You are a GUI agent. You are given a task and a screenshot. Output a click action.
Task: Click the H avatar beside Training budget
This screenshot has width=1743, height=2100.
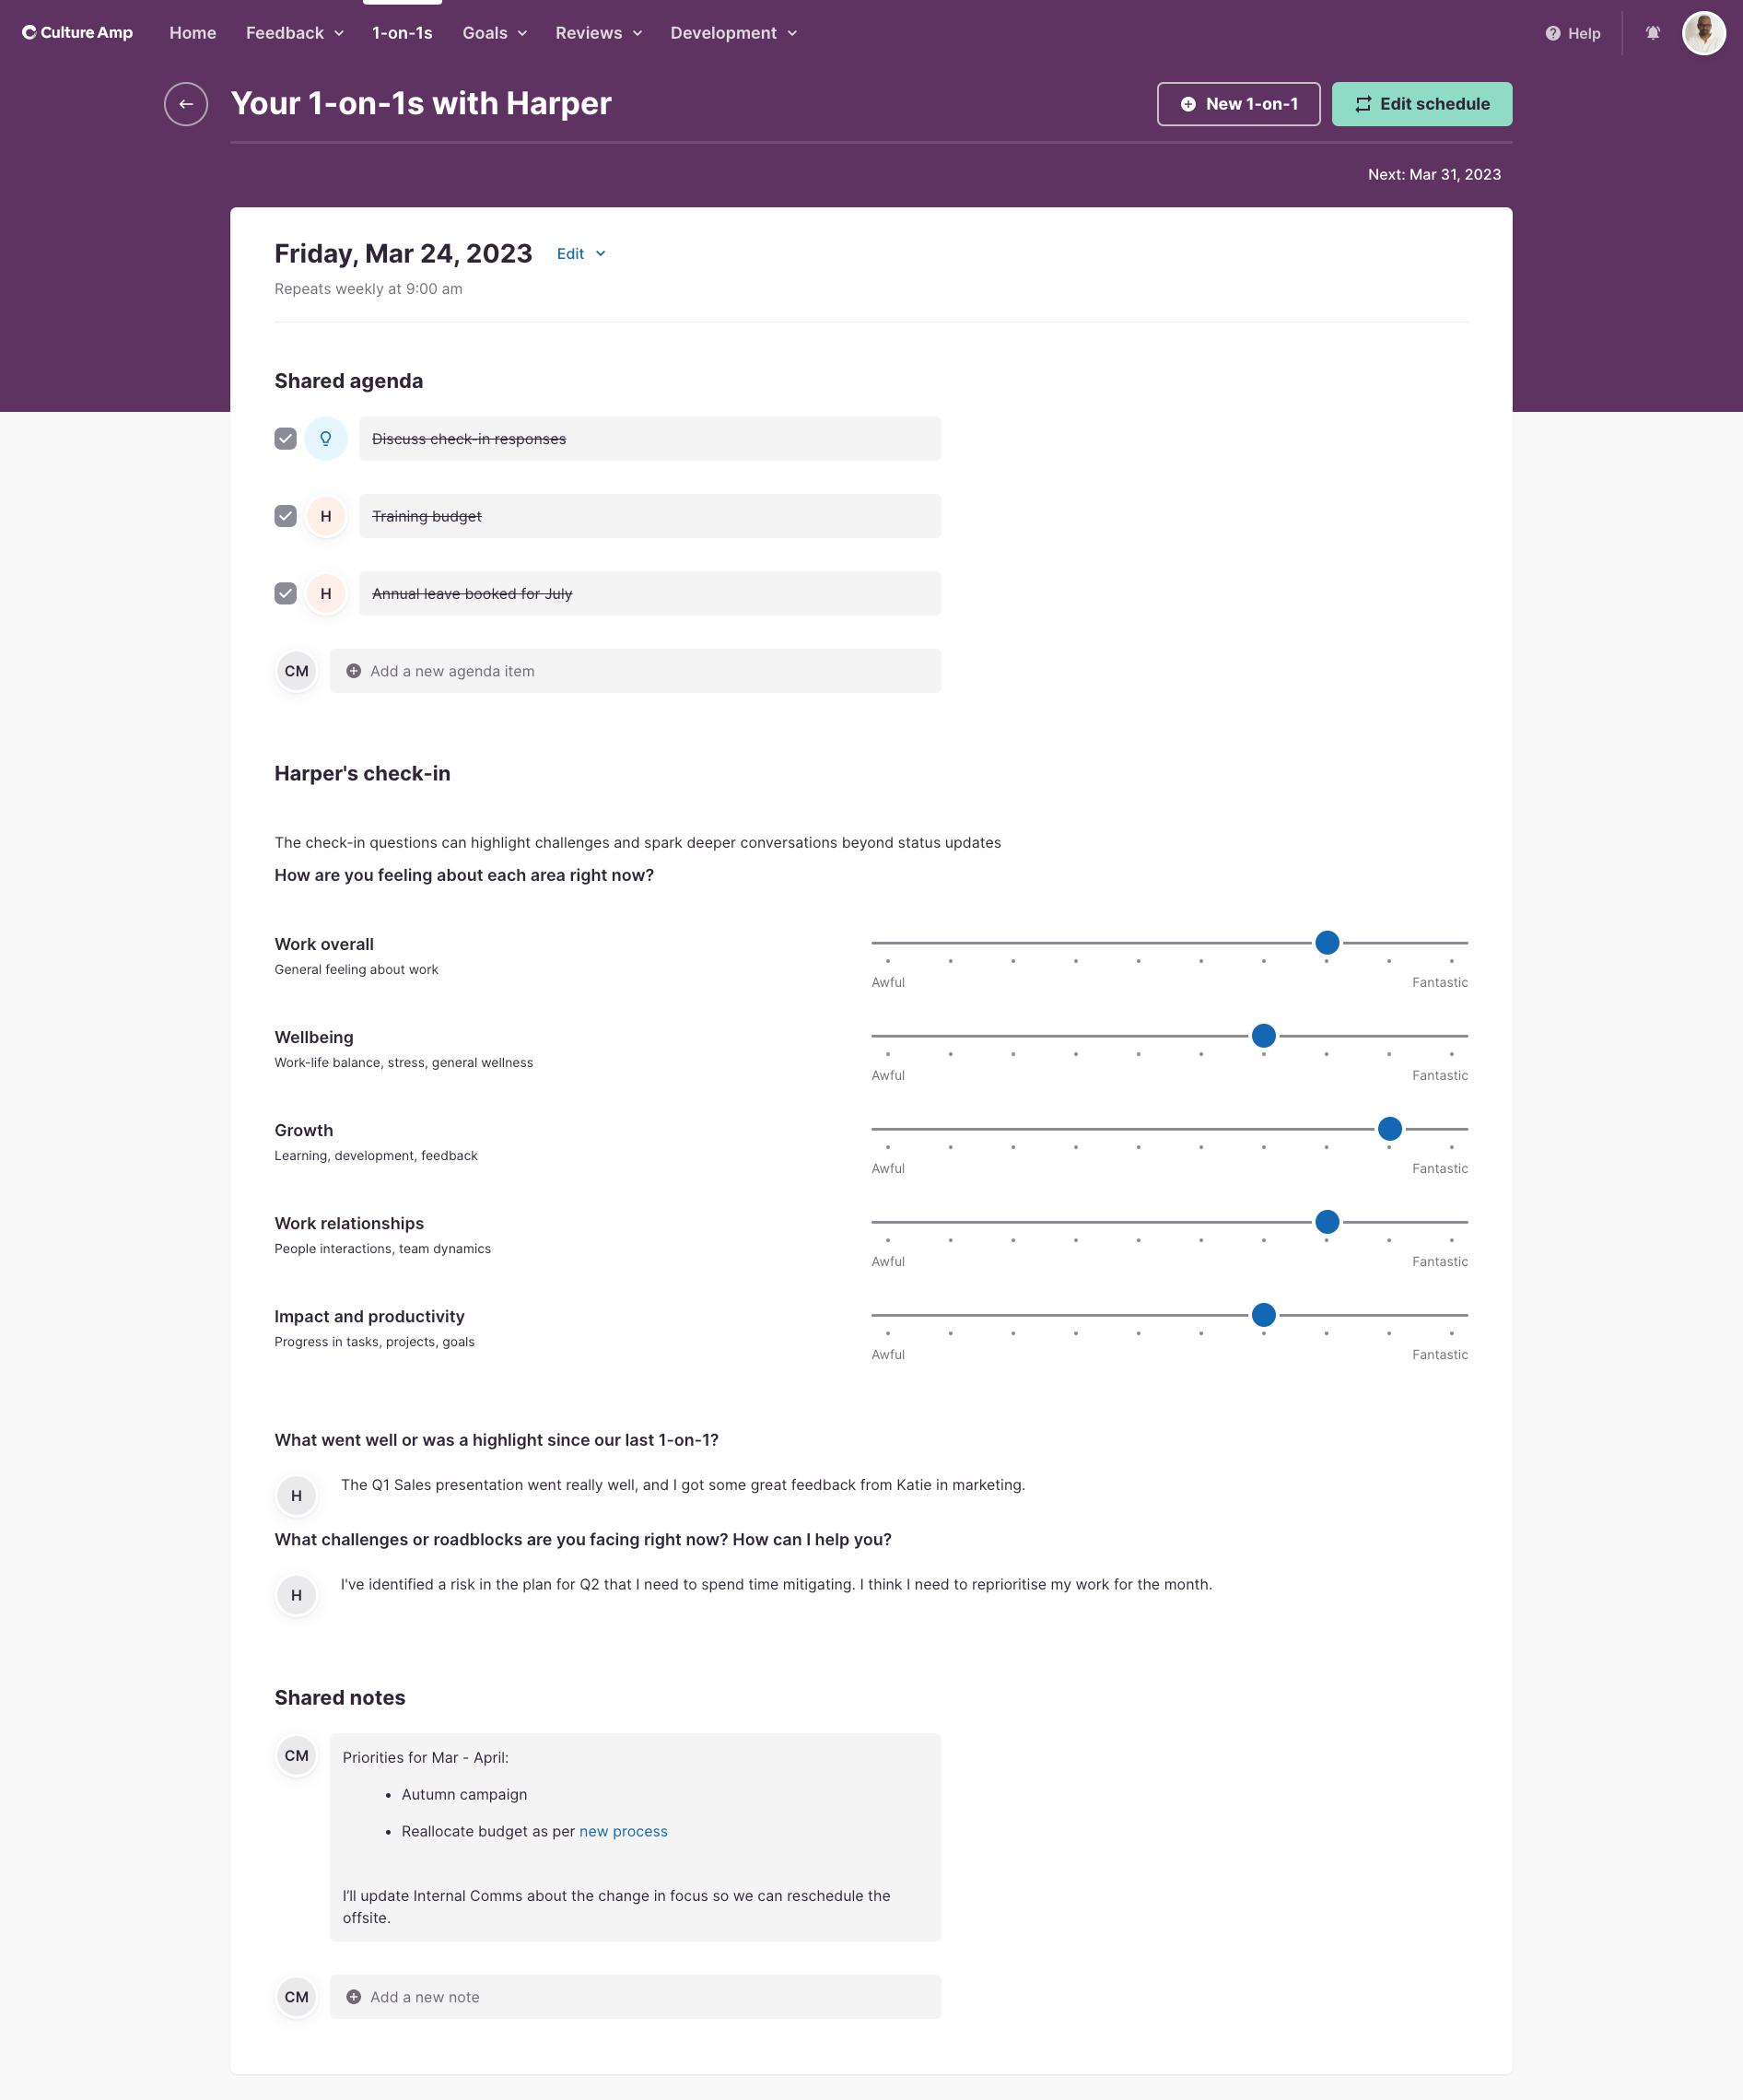point(326,516)
